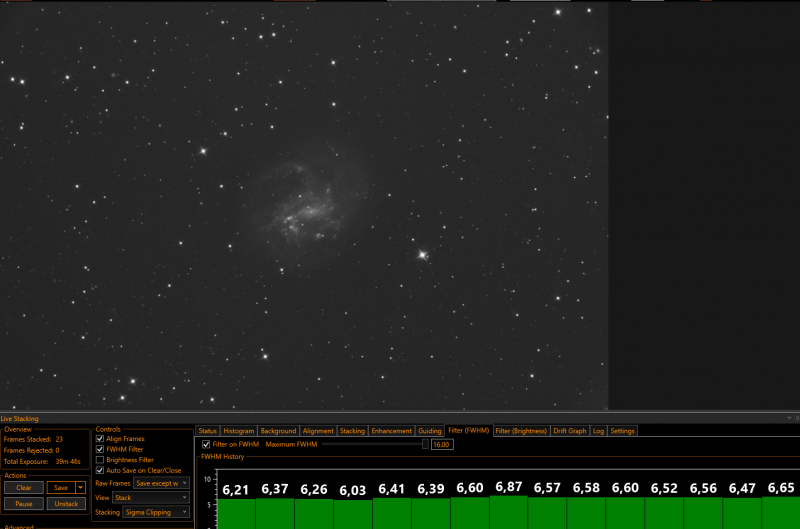Show the Drift Graph tab
The width and height of the screenshot is (800, 529).
[x=570, y=431]
